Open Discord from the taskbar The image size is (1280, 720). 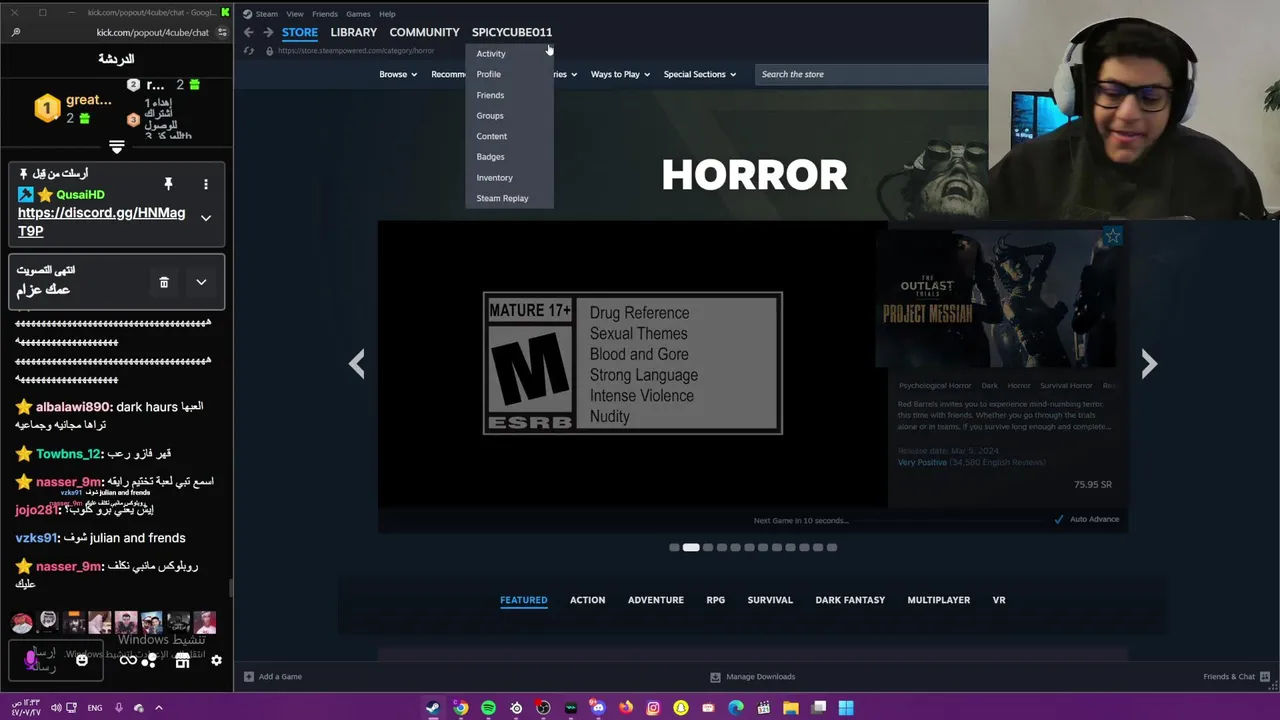[598, 707]
